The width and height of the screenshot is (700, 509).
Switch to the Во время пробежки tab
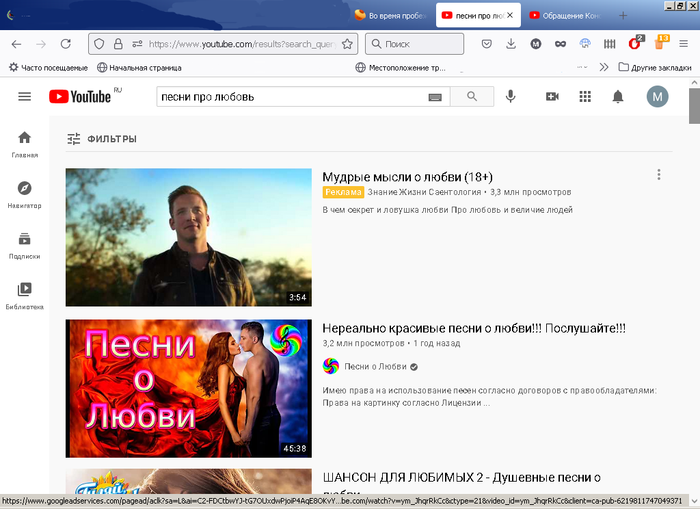click(x=392, y=15)
